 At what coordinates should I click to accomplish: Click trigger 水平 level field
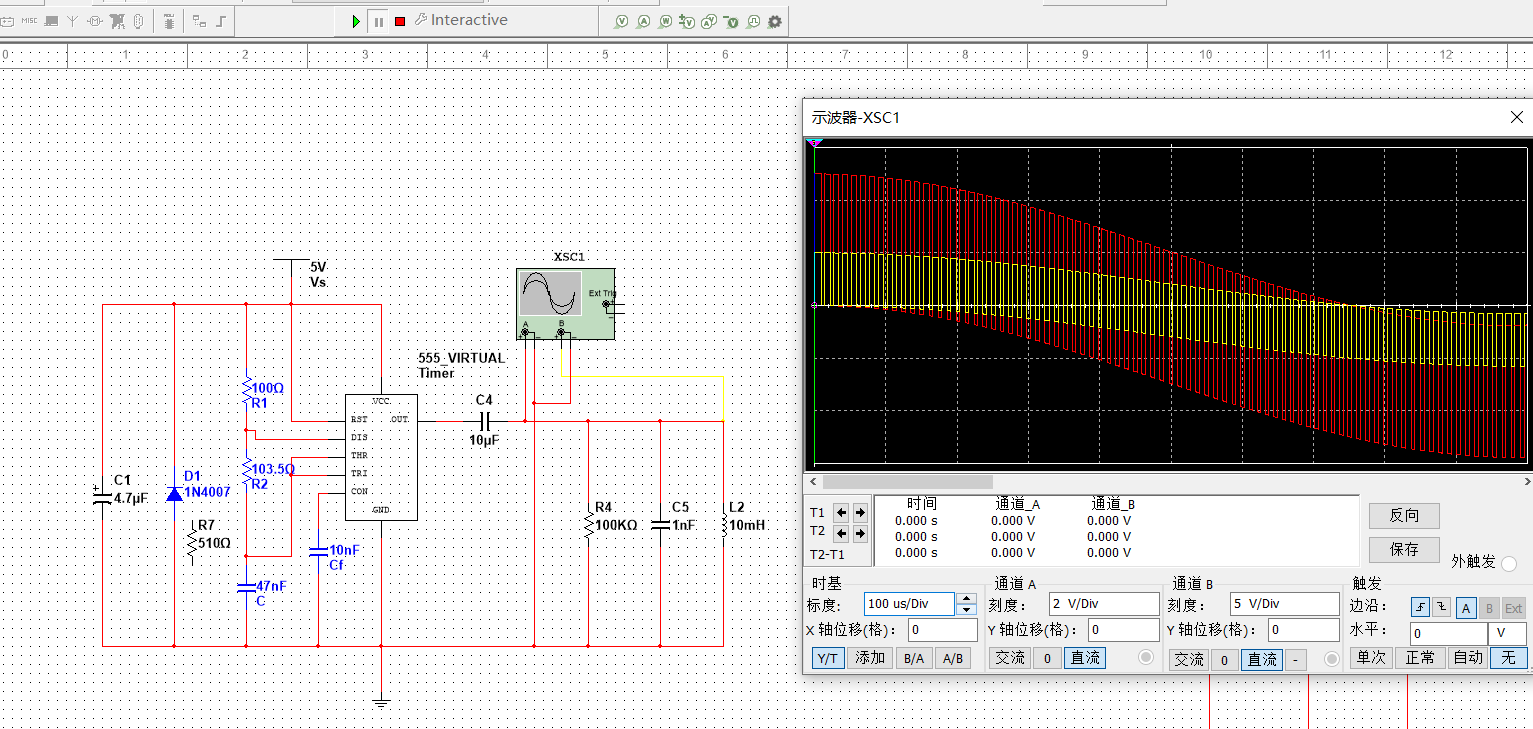tap(1449, 634)
